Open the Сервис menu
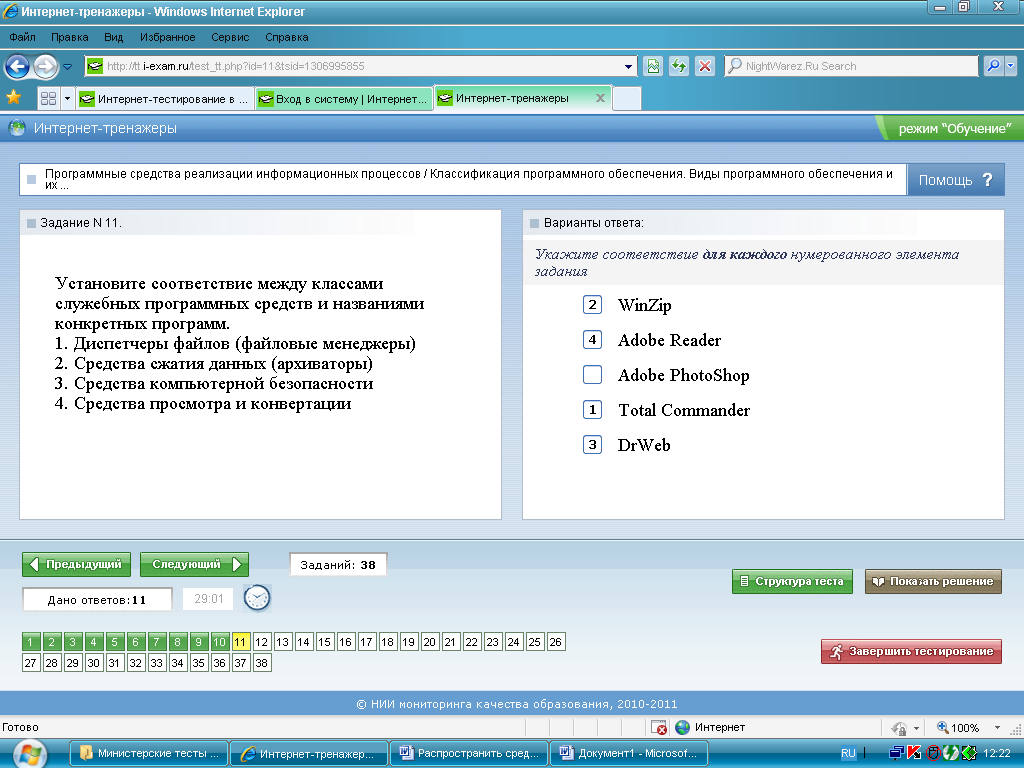 point(230,37)
